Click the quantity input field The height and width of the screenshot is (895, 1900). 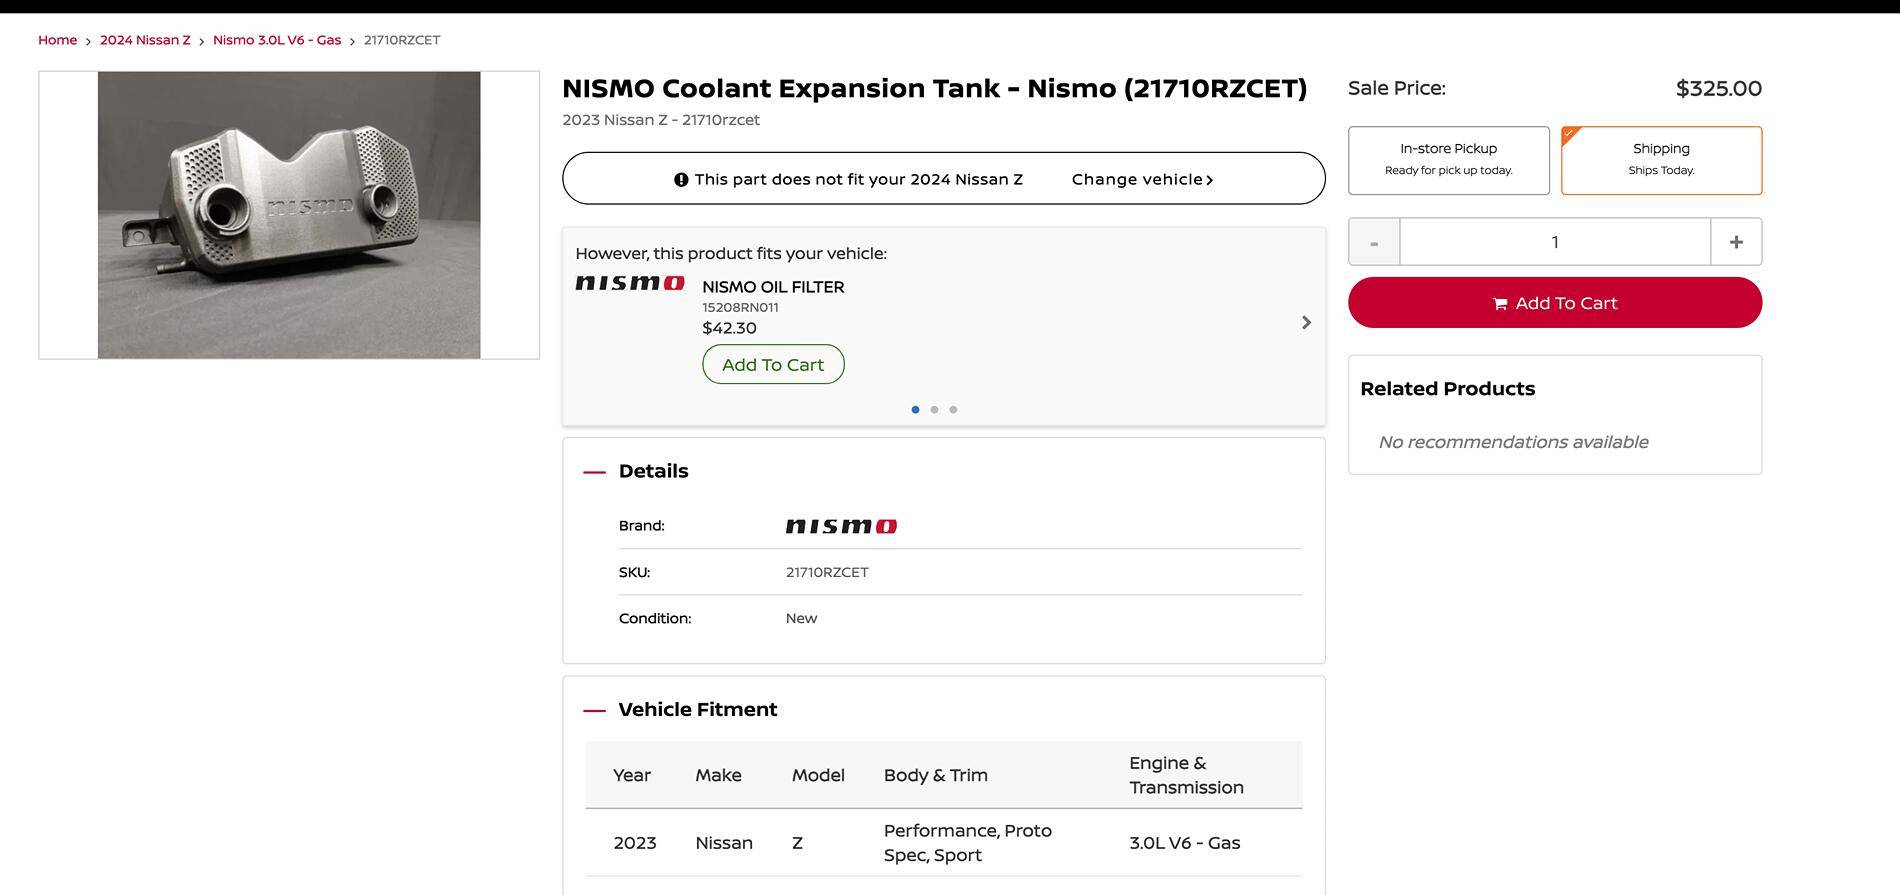pyautogui.click(x=1555, y=242)
